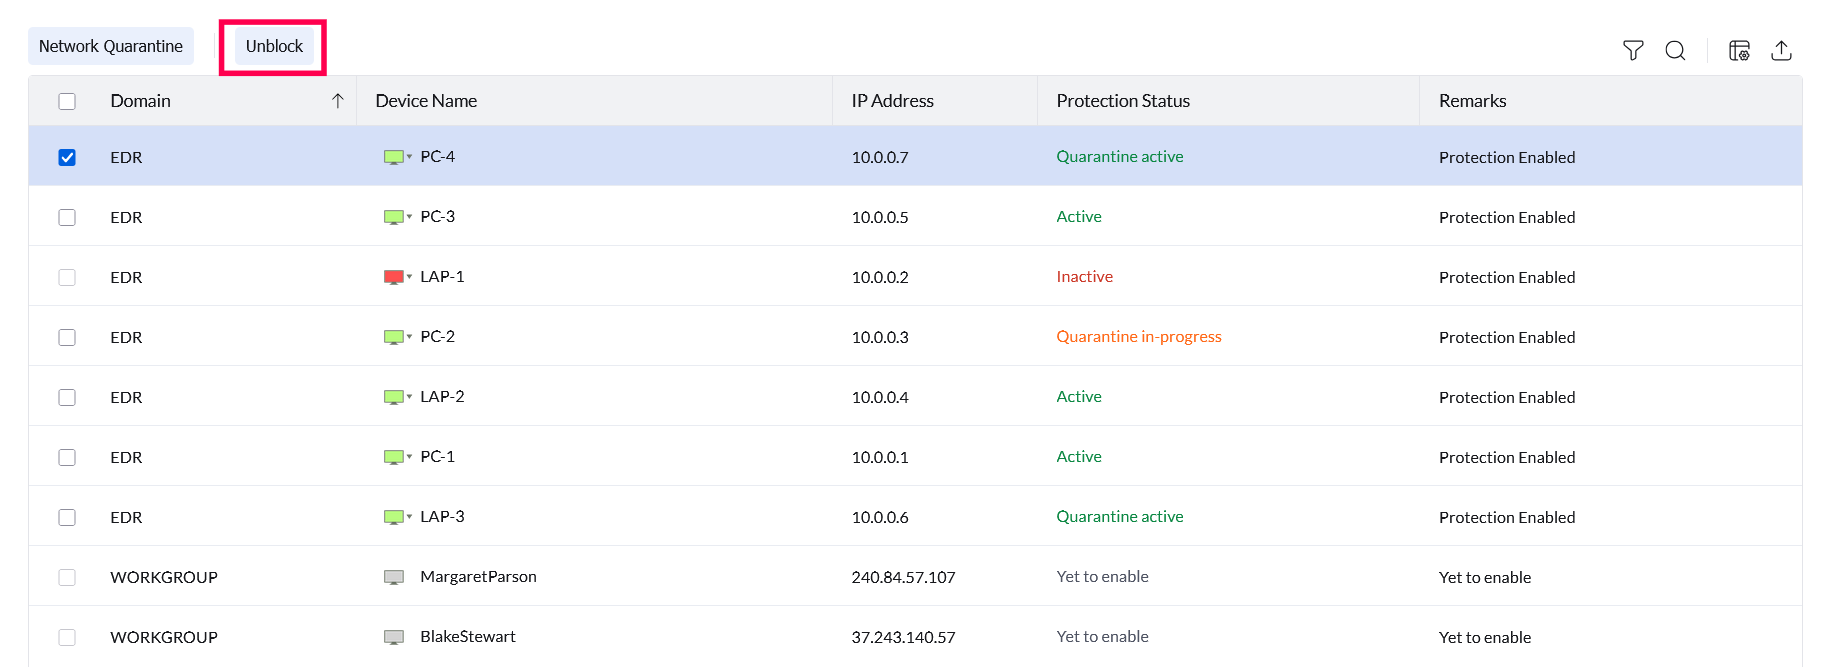Expand the dropdown arrow next to PC-3

408,216
